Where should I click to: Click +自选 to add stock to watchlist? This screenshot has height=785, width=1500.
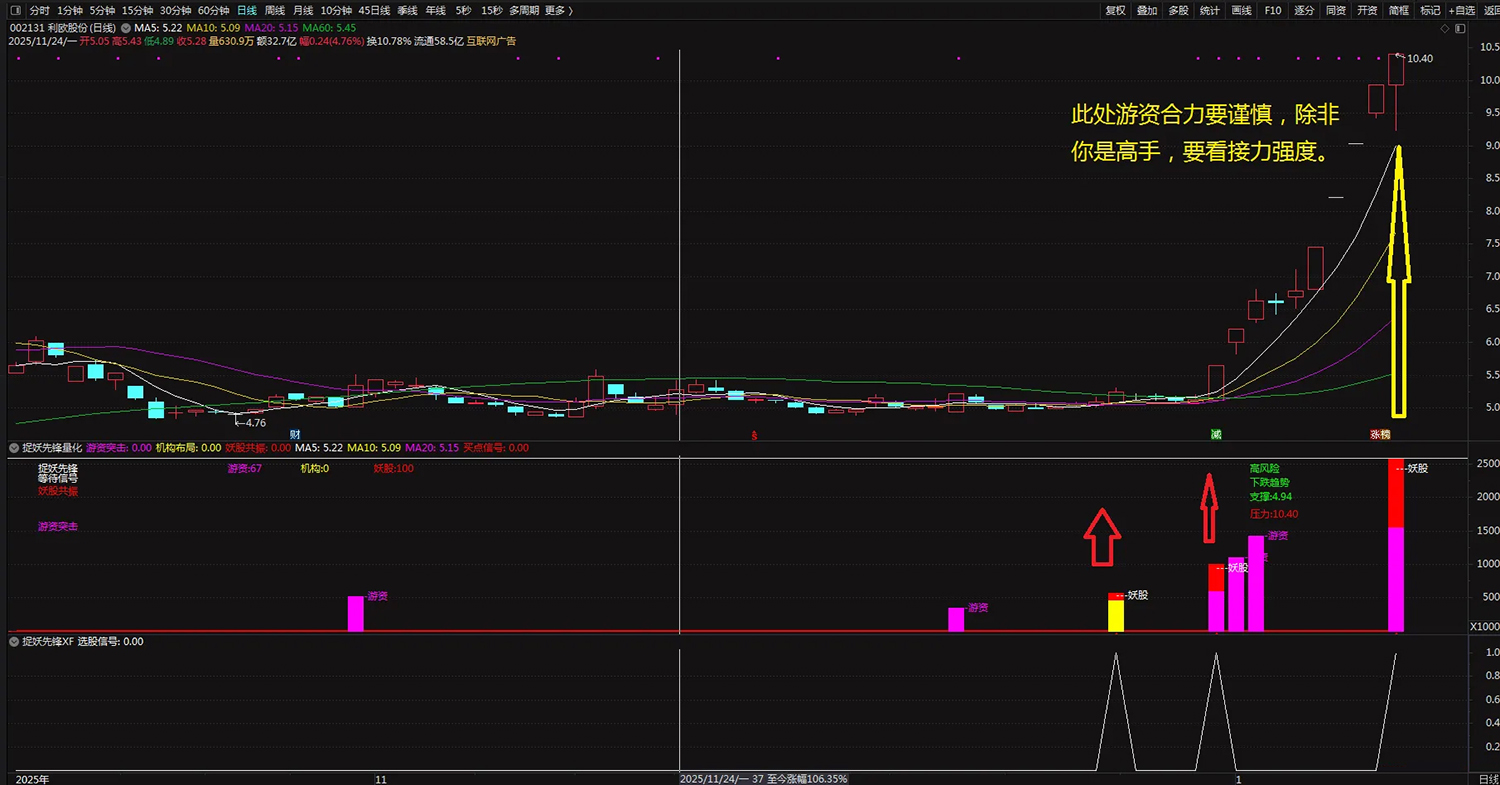pos(1460,10)
